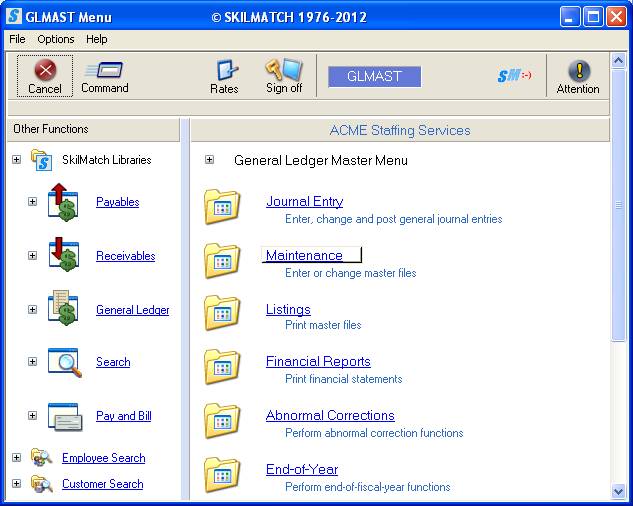
Task: Click the Search magnifier icon
Action: coord(65,362)
